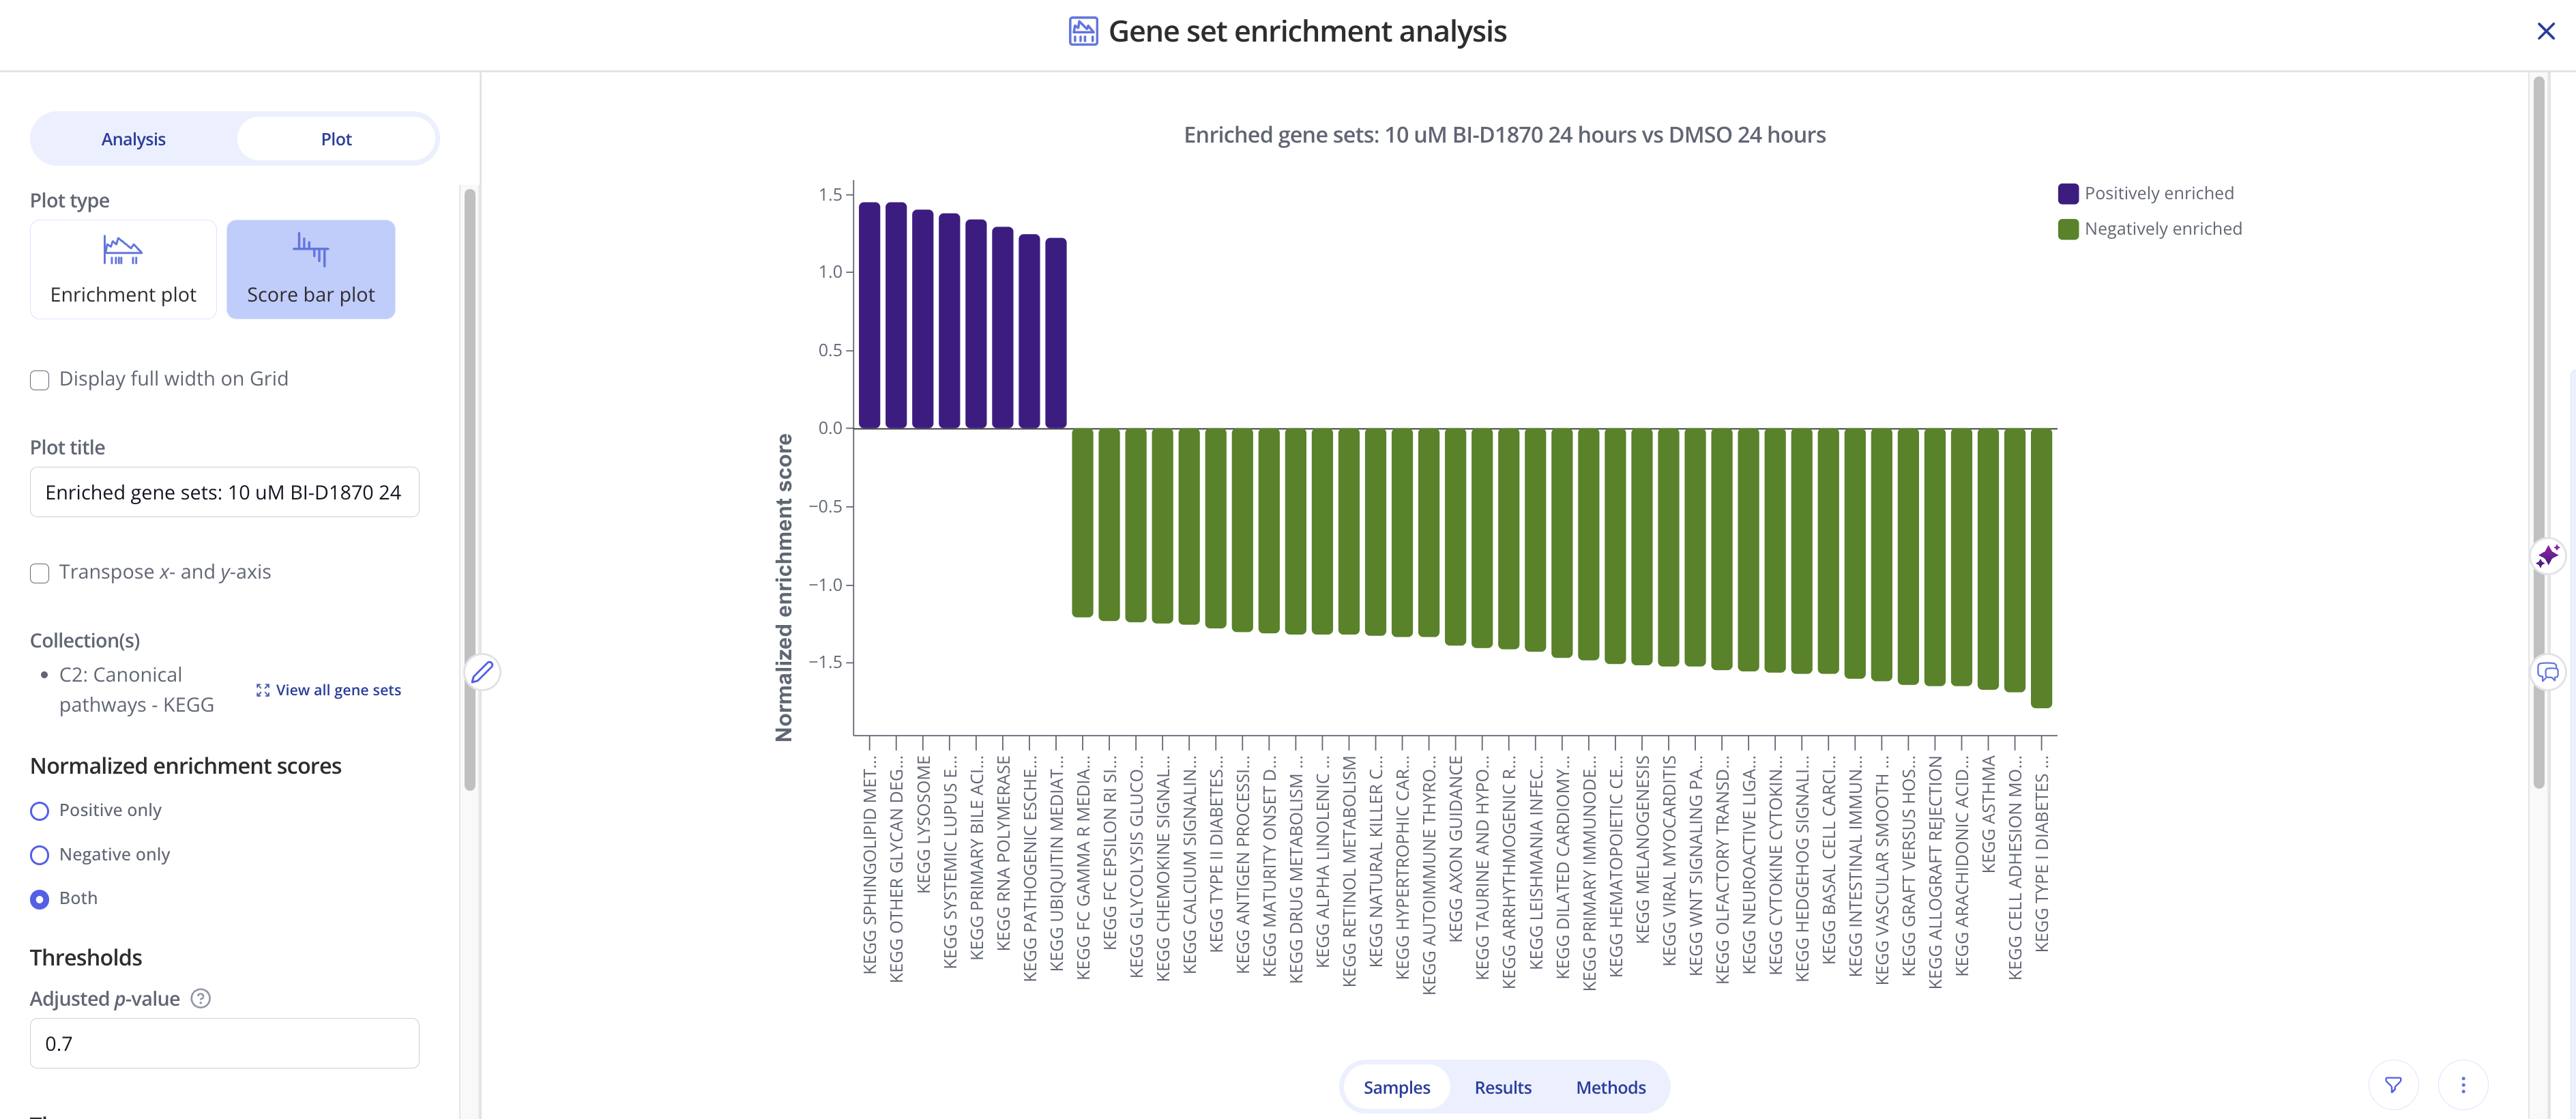Open the plot filter options
The height and width of the screenshot is (1119, 2576).
[2395, 1084]
